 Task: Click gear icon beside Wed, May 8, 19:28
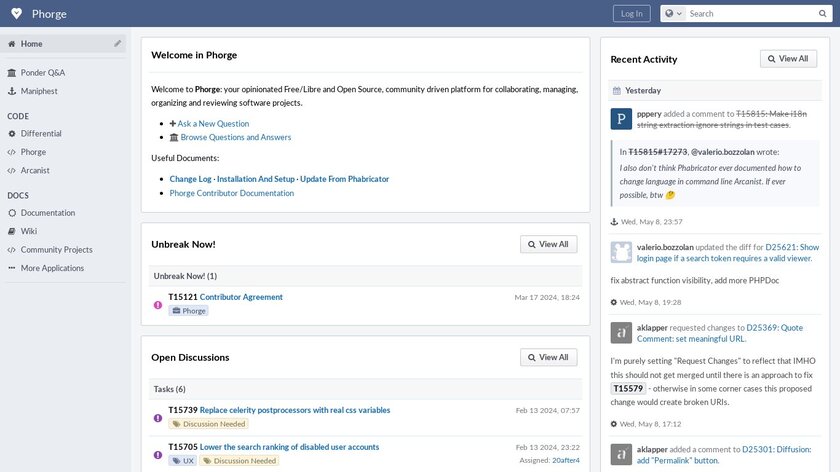(x=614, y=302)
